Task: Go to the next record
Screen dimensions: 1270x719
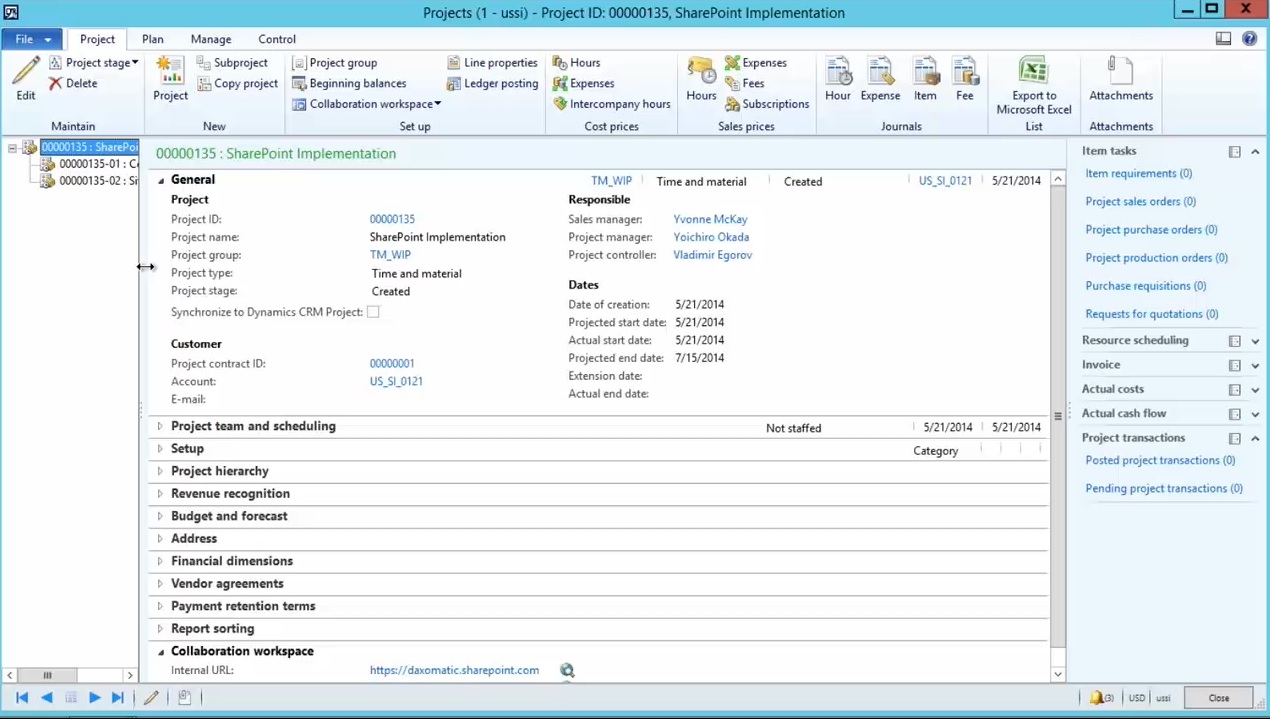Action: [x=94, y=698]
